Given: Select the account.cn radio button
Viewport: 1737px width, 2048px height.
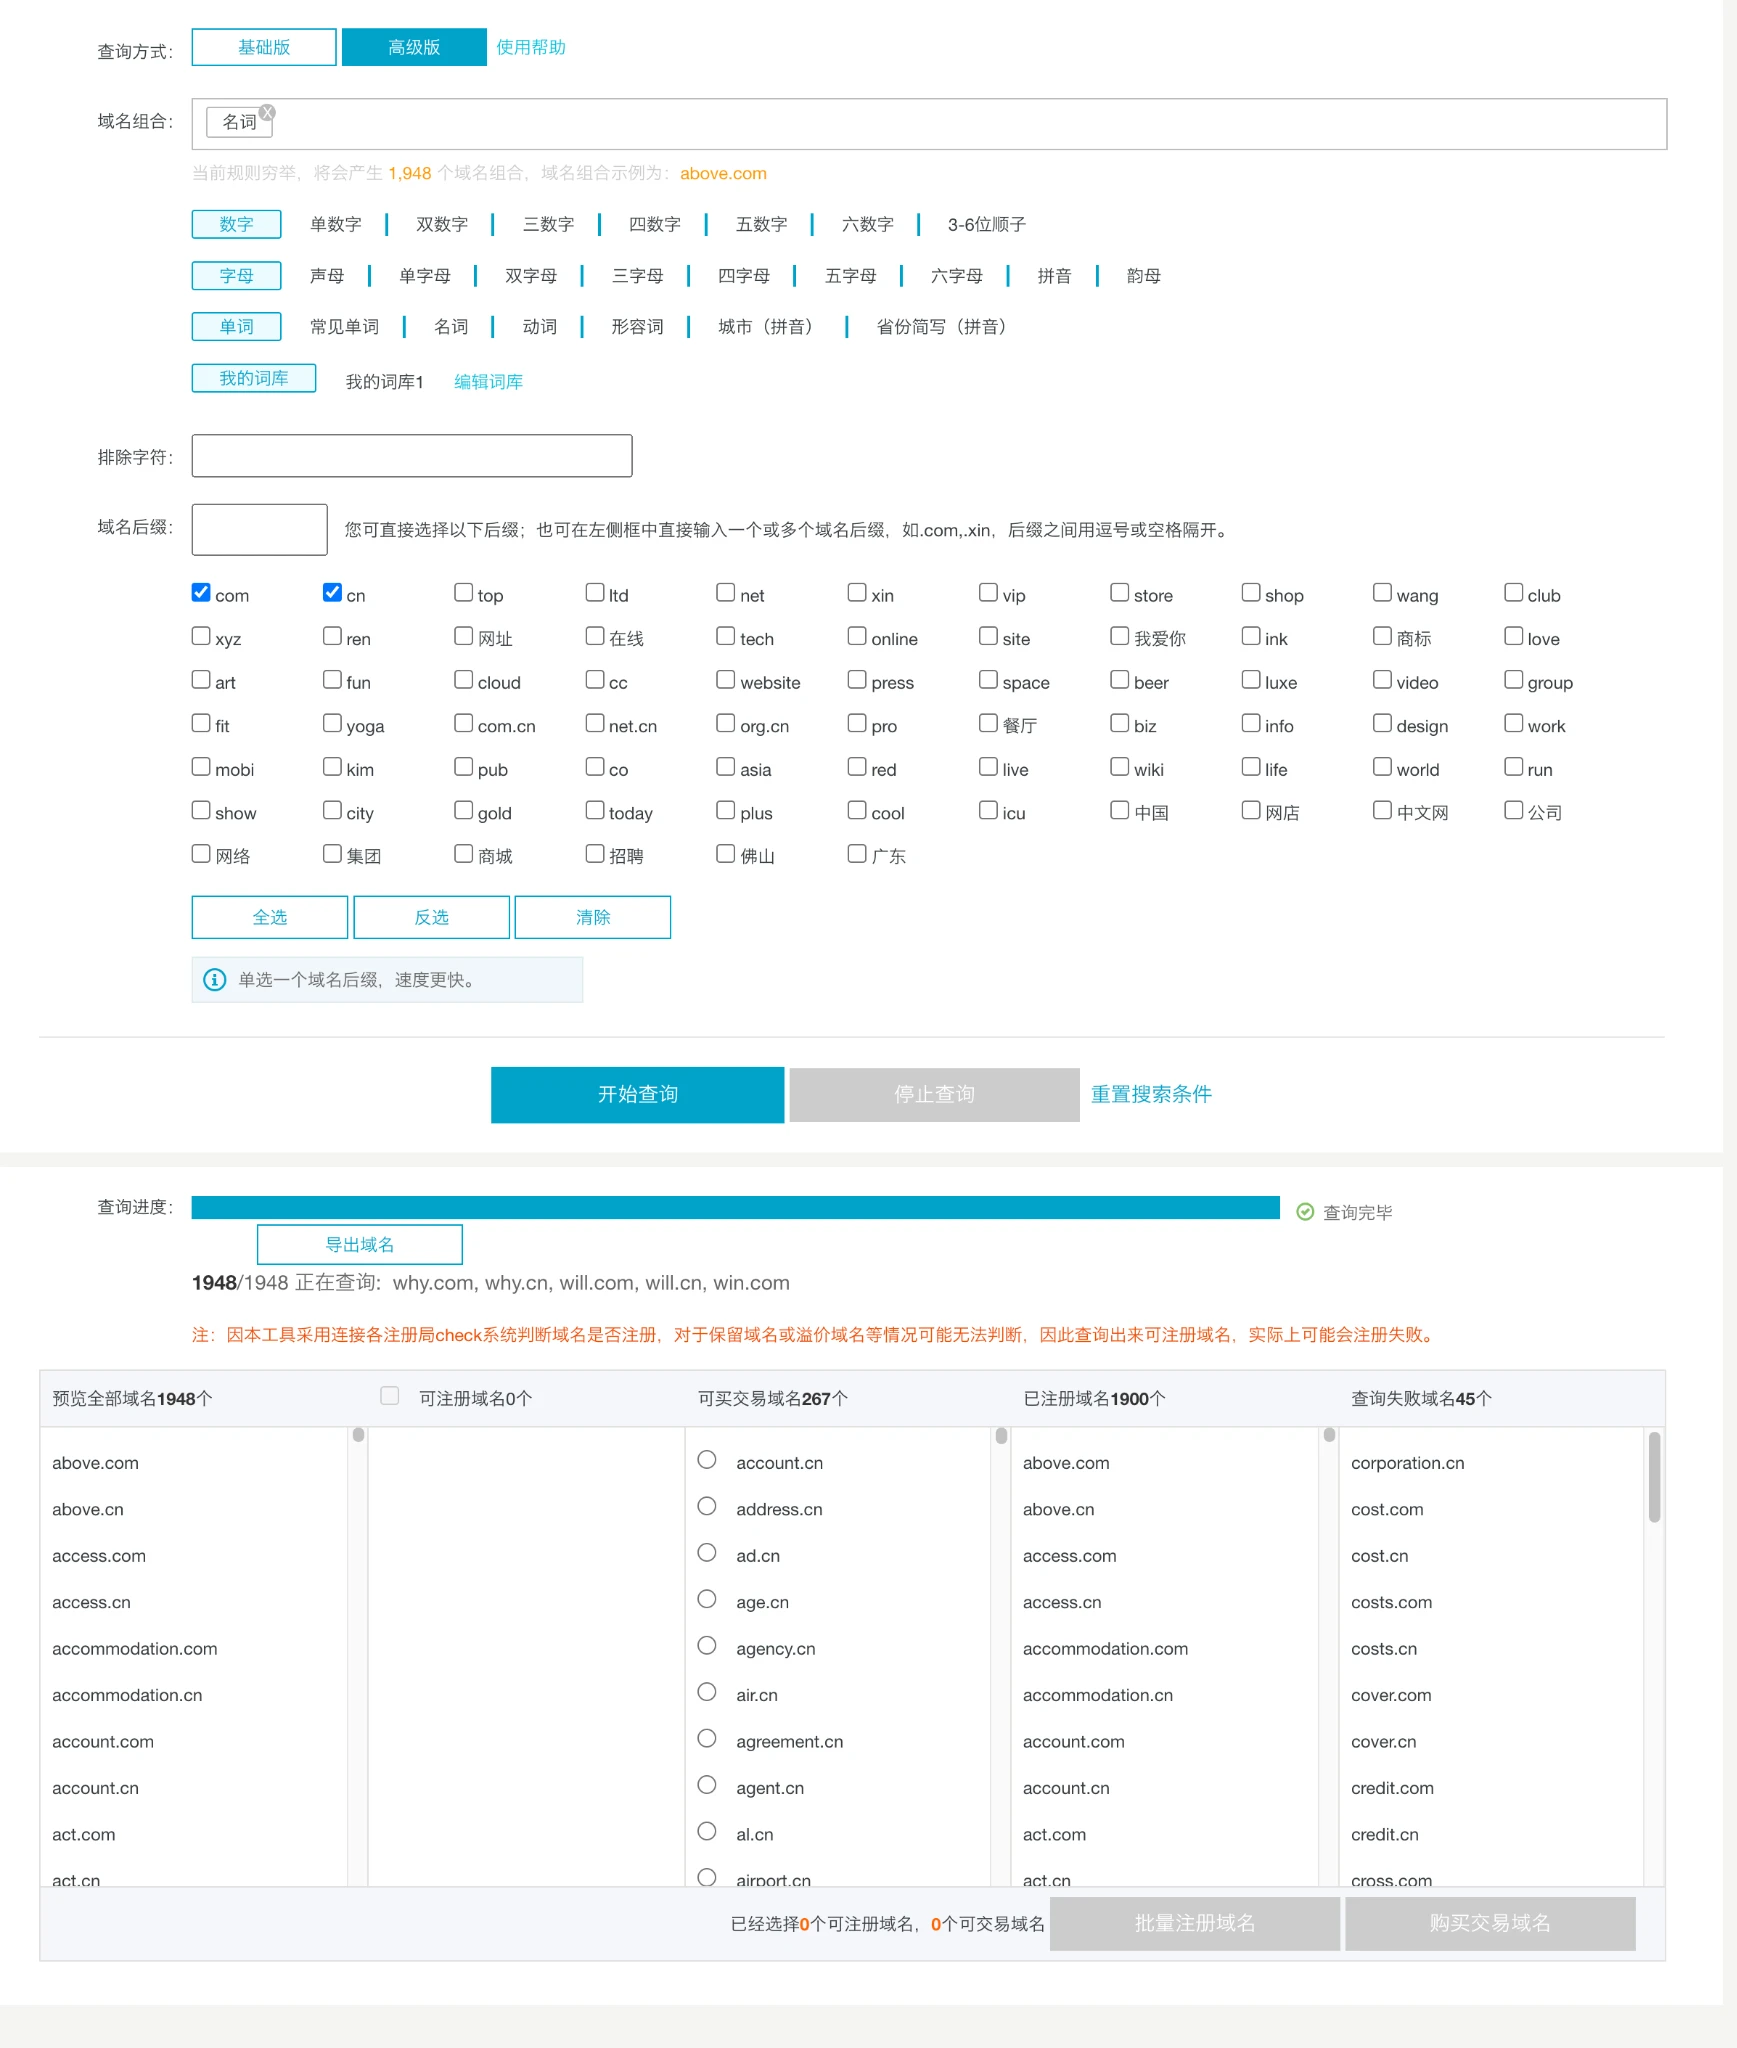Looking at the screenshot, I should tap(707, 1460).
